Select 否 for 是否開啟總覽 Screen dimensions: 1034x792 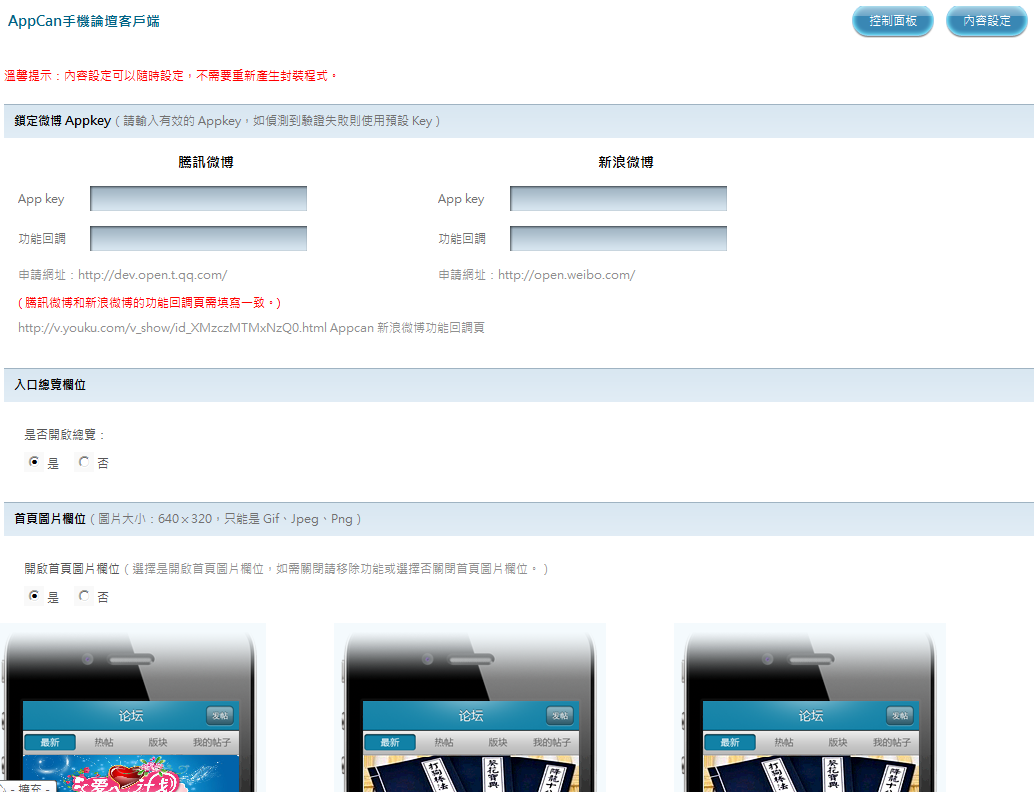[84, 462]
